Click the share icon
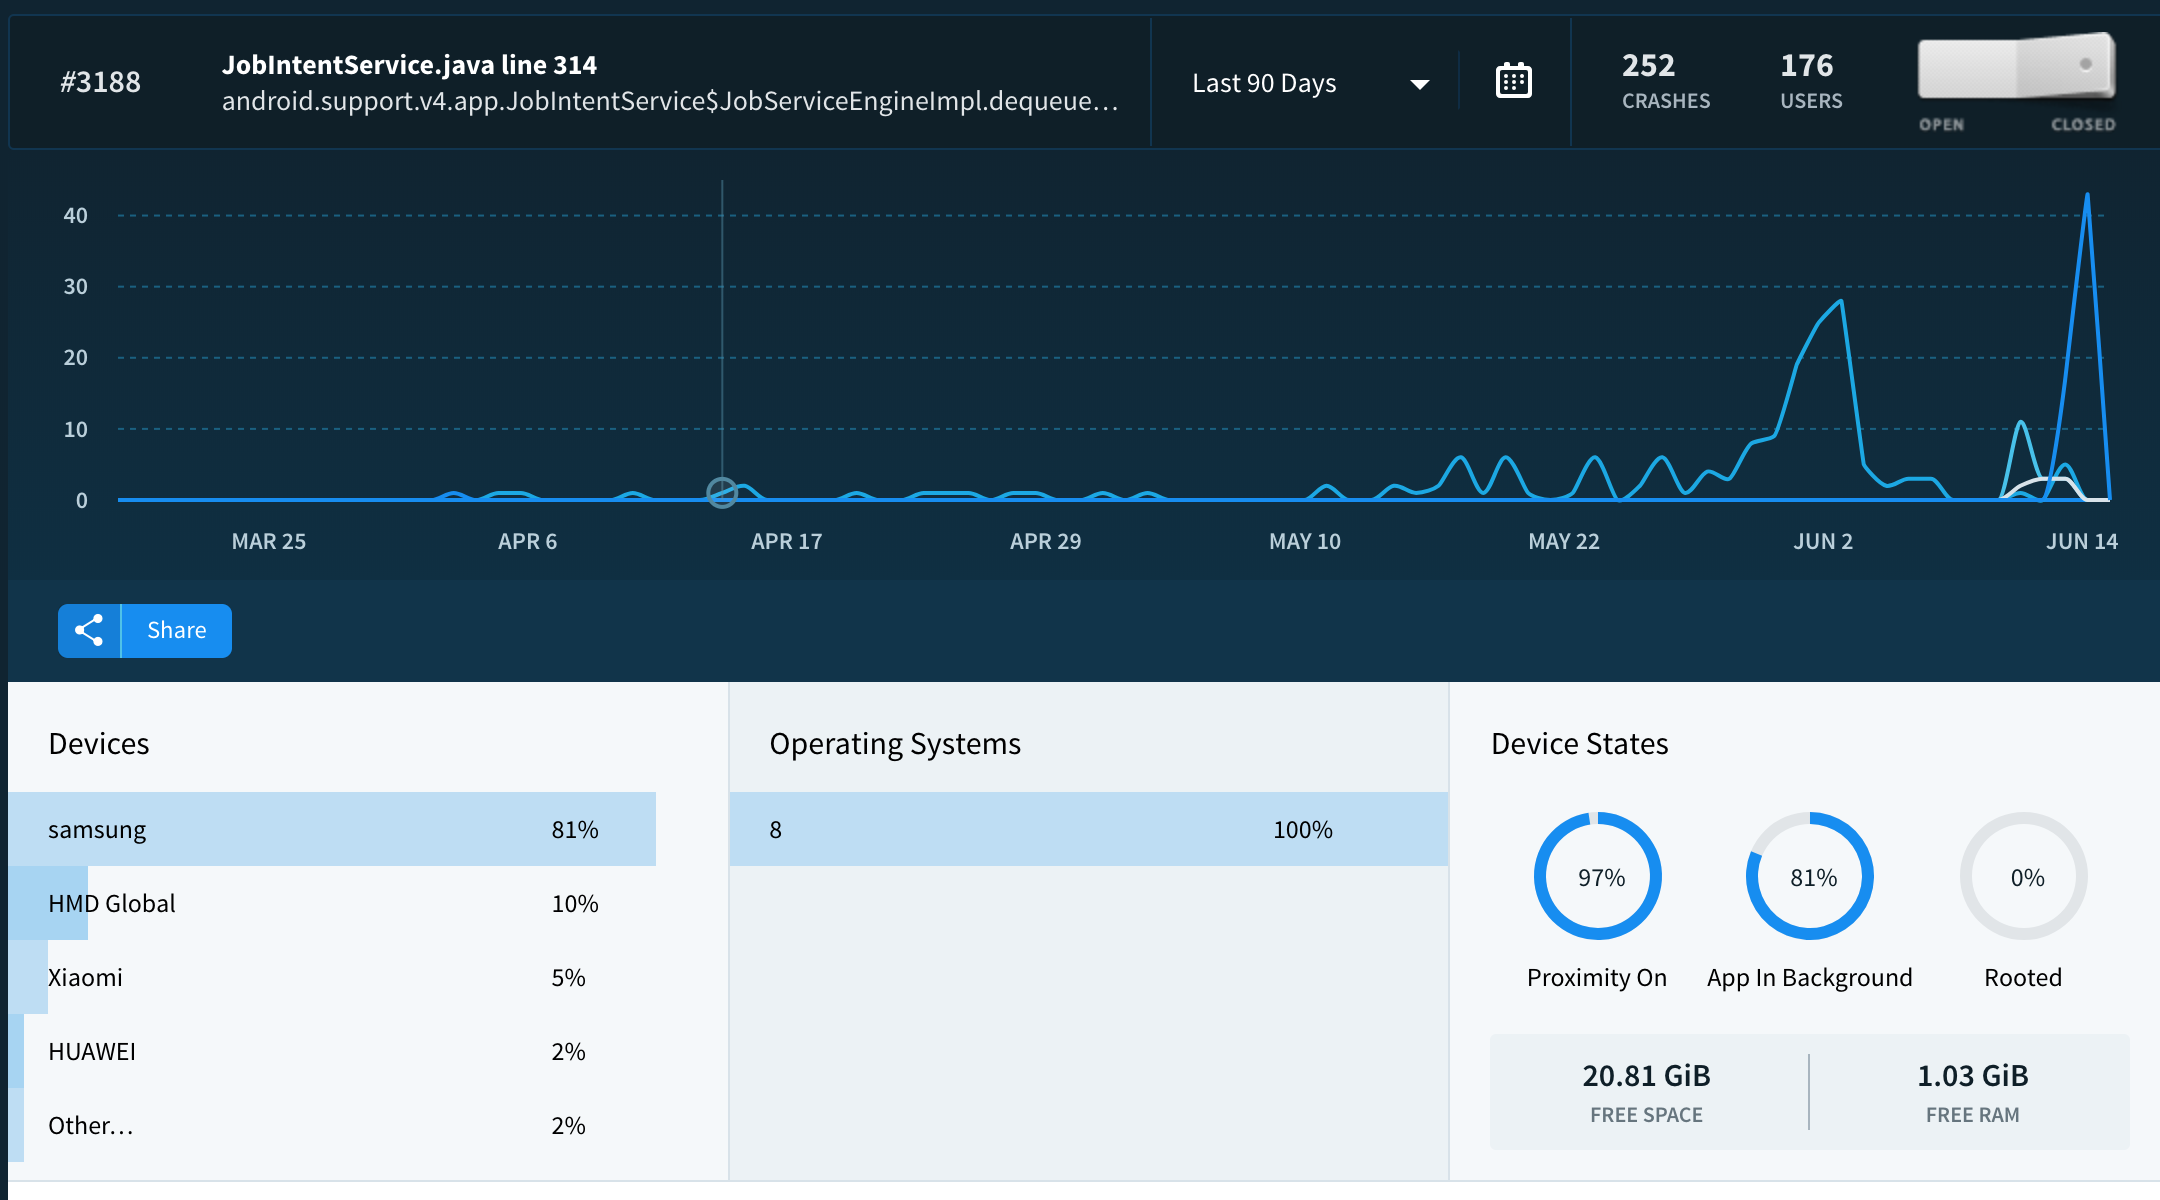The height and width of the screenshot is (1200, 2160). (89, 630)
